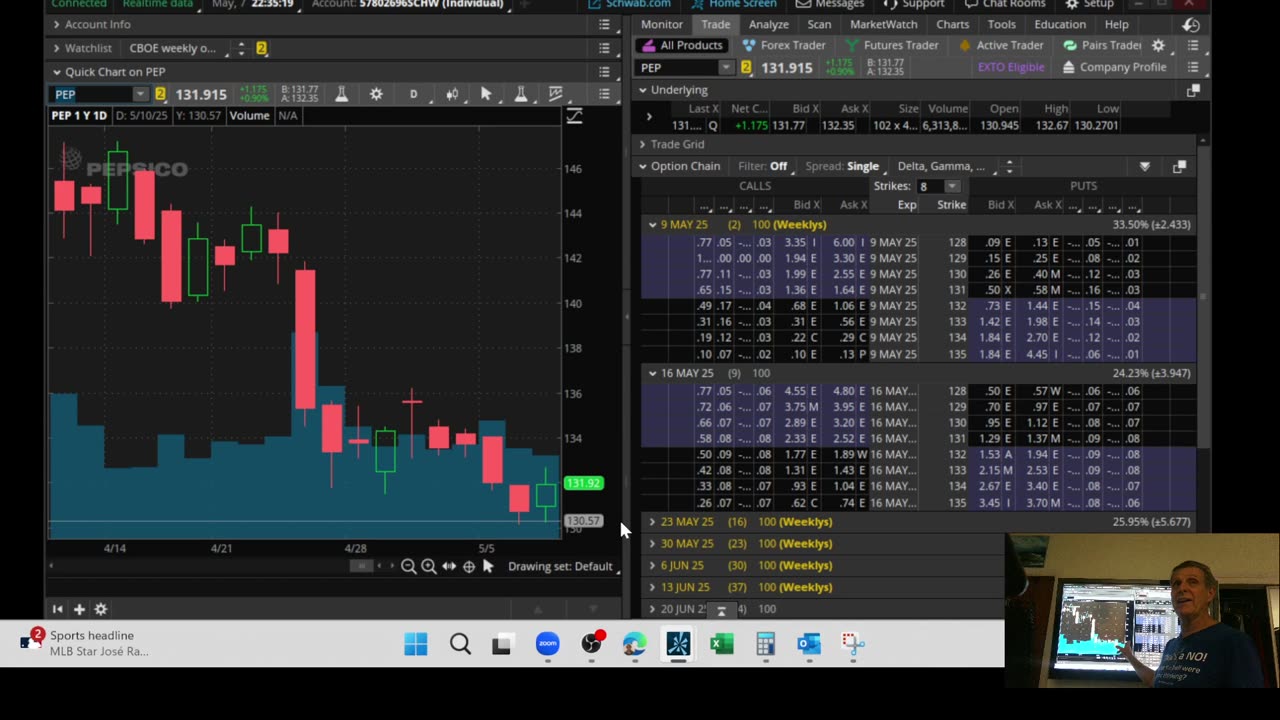
Task: Expand the Trade Grid section
Action: [642, 144]
